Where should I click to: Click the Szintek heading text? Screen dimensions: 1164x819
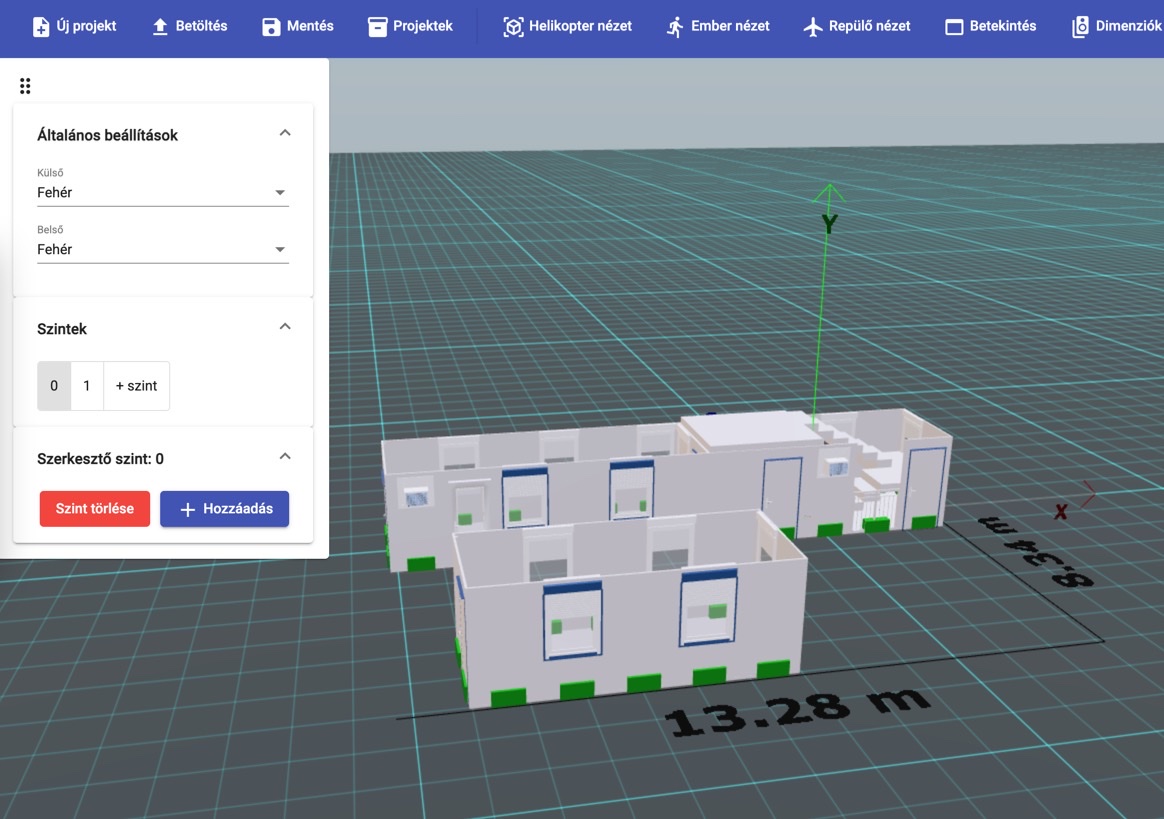coord(62,330)
